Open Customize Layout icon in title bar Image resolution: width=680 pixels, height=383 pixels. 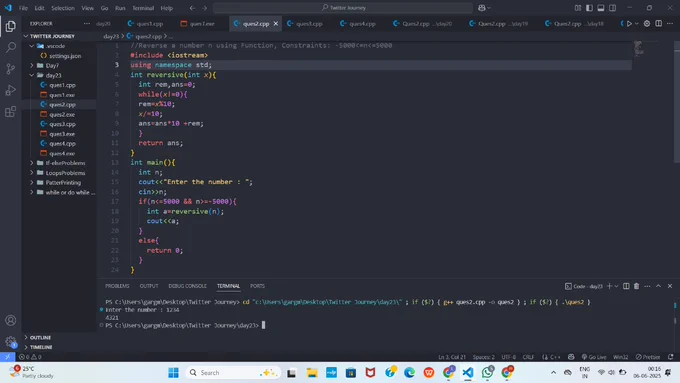pyautogui.click(x=578, y=8)
